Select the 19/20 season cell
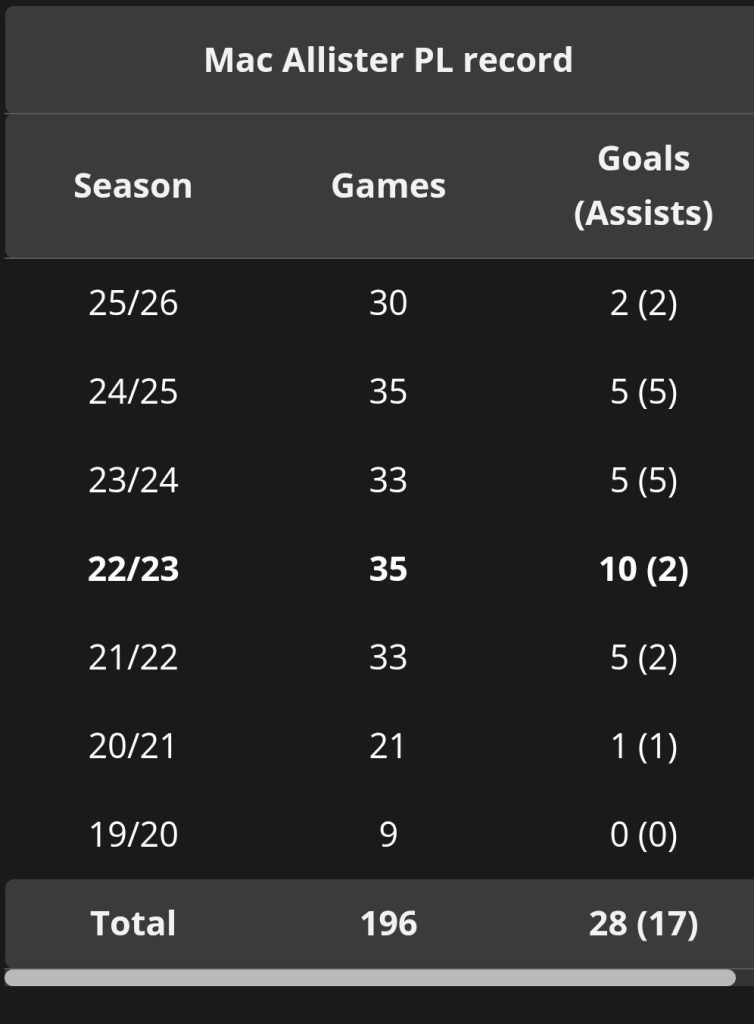 pyautogui.click(x=133, y=834)
